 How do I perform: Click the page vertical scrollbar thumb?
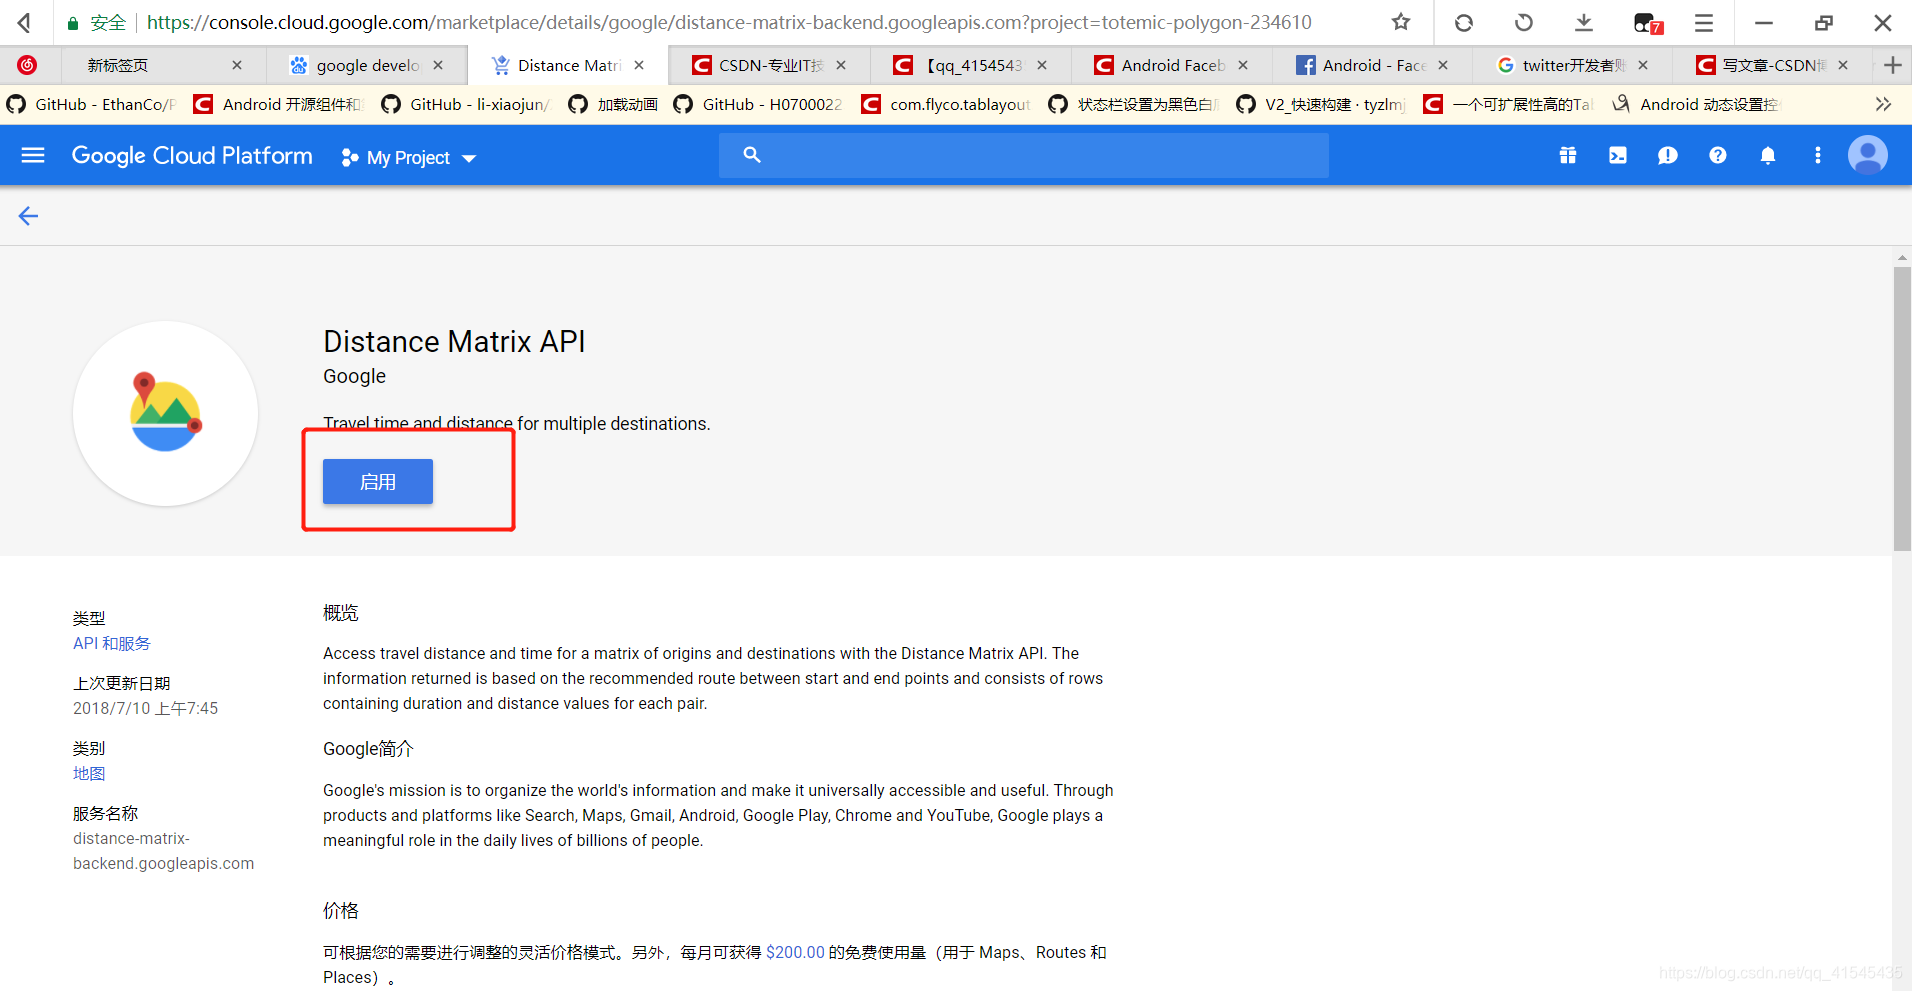click(1901, 408)
